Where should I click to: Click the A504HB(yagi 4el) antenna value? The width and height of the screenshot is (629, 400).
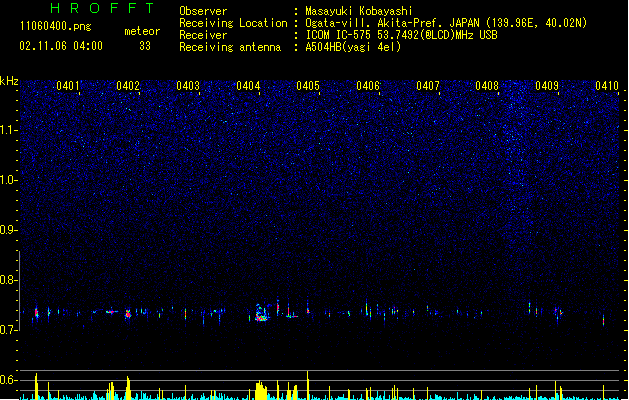click(353, 47)
